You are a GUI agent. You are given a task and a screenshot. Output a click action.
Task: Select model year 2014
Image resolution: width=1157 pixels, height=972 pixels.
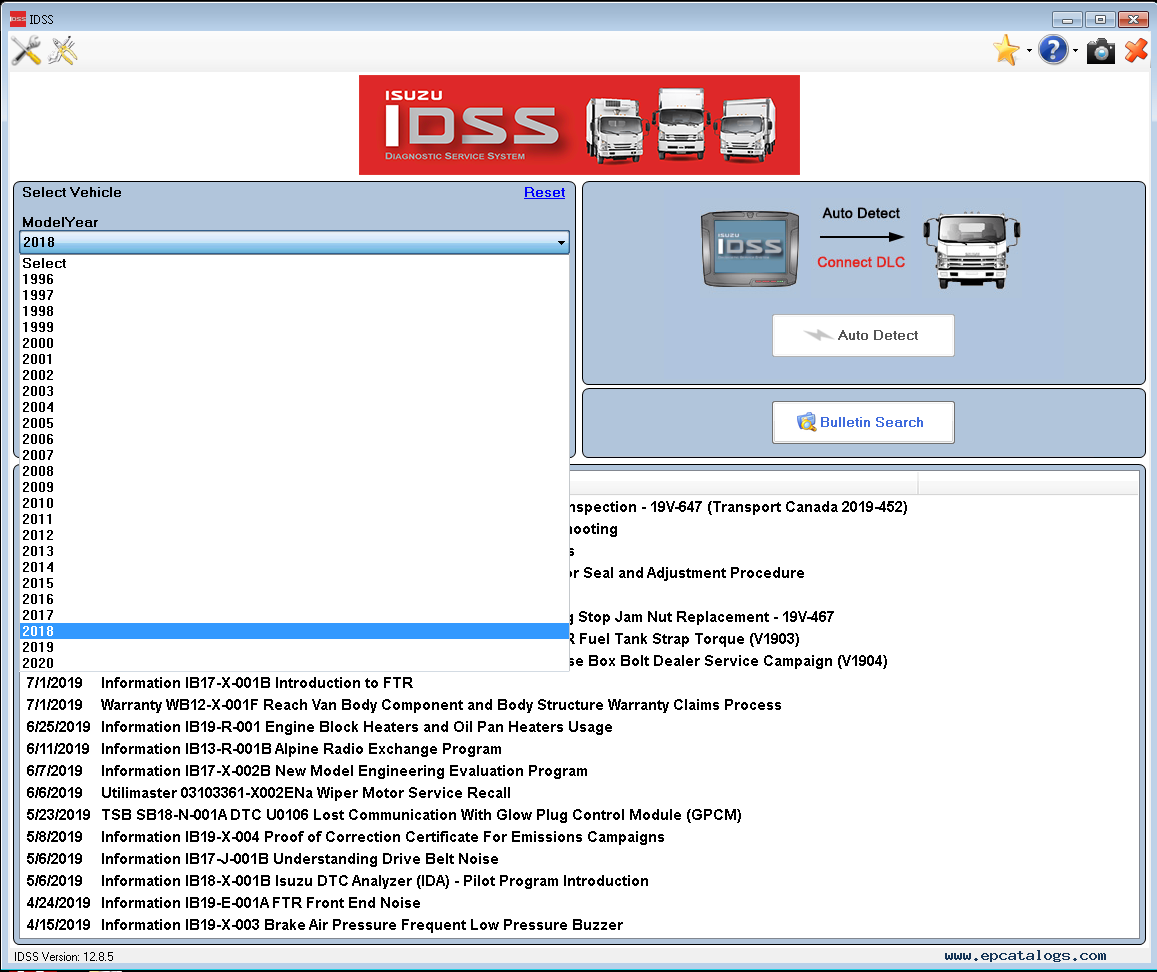(x=294, y=567)
